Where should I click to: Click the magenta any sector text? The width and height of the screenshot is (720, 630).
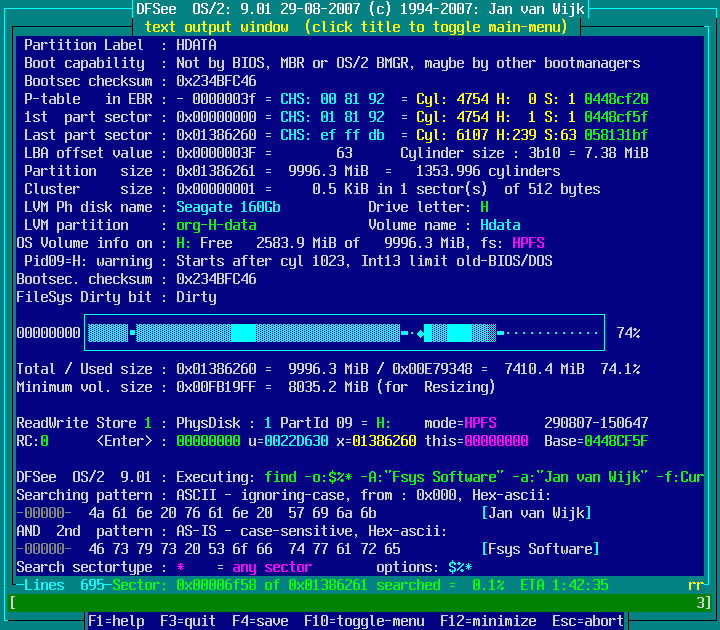point(272,567)
